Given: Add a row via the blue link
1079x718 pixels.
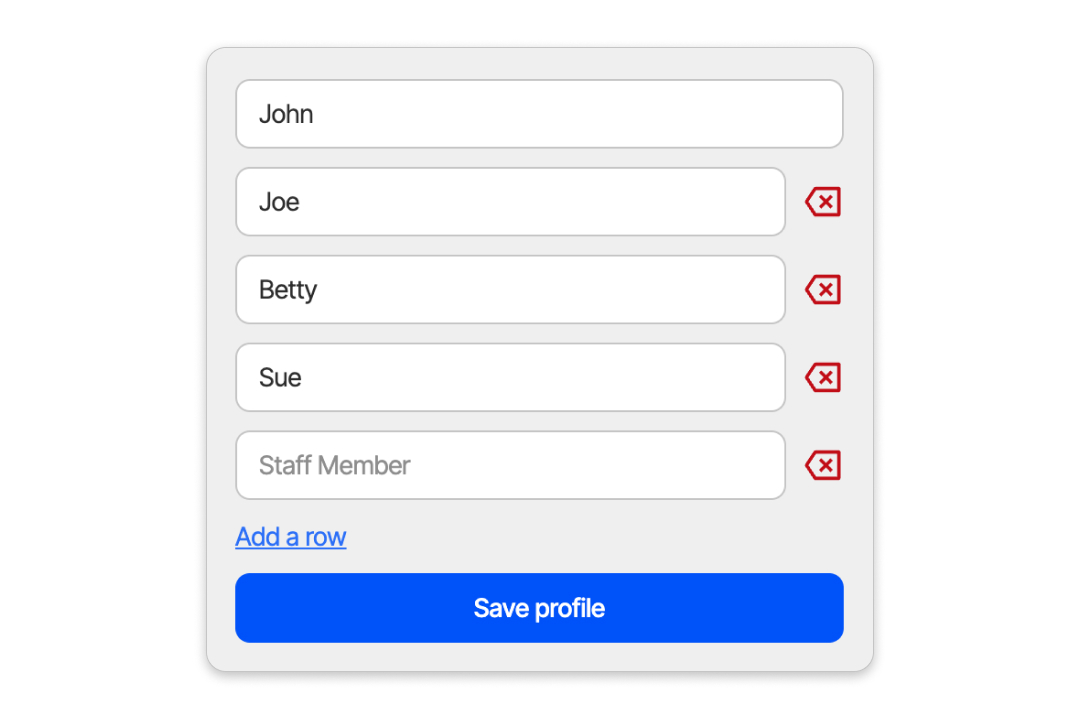Looking at the screenshot, I should (290, 537).
